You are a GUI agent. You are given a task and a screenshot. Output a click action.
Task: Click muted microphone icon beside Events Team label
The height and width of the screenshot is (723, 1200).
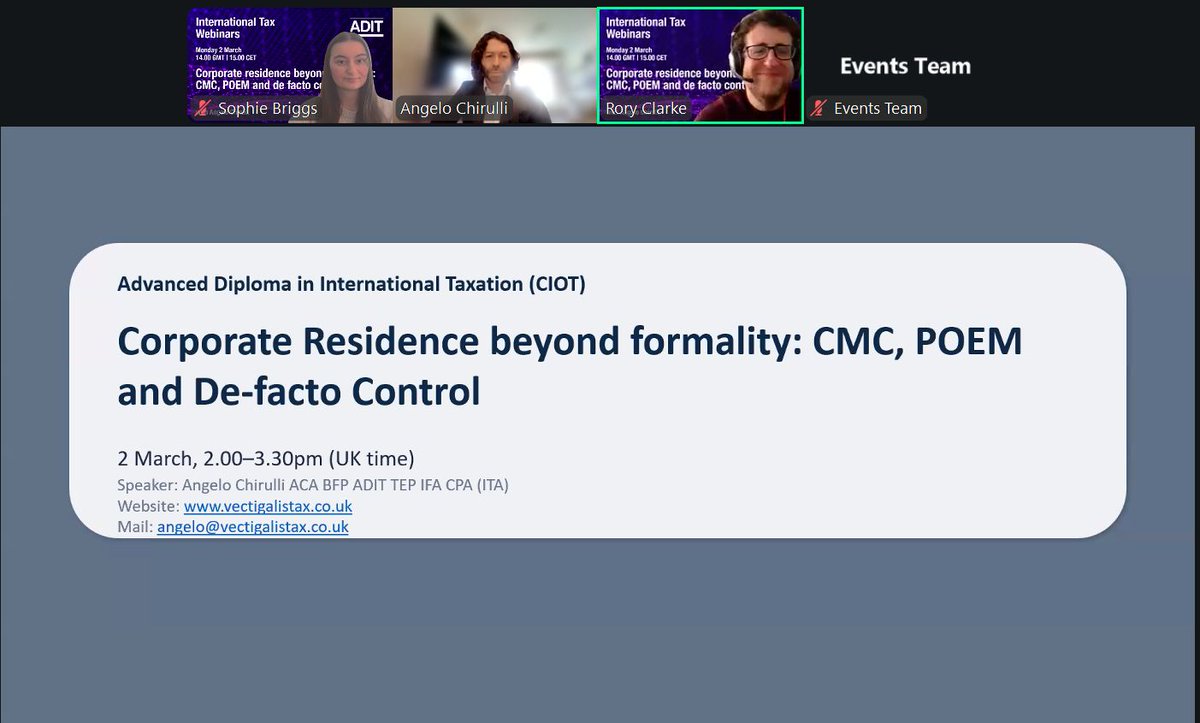point(818,108)
